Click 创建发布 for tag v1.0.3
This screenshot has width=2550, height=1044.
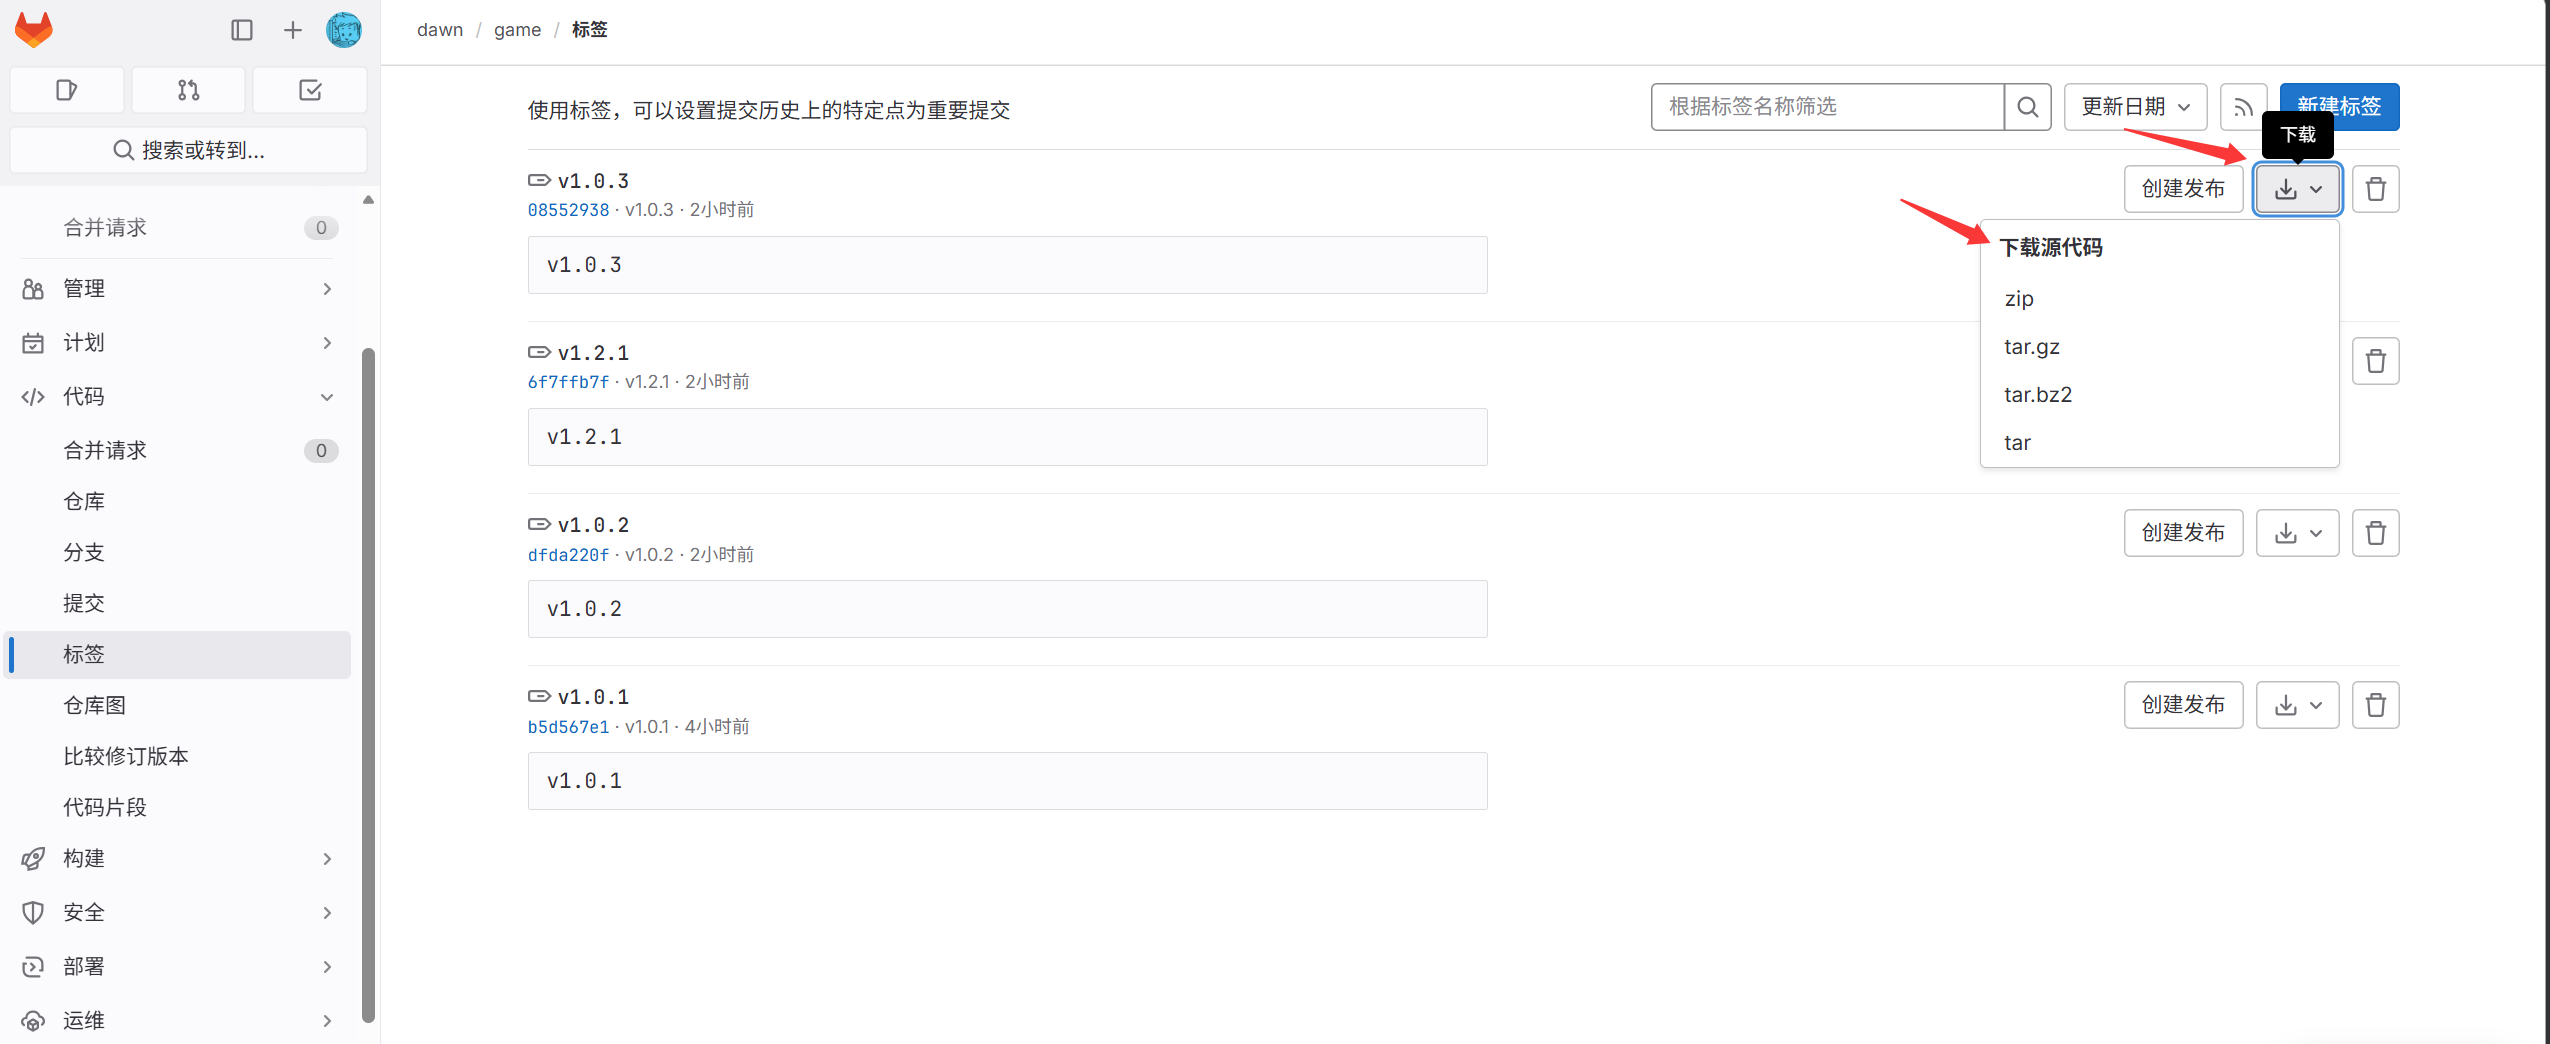click(2183, 189)
